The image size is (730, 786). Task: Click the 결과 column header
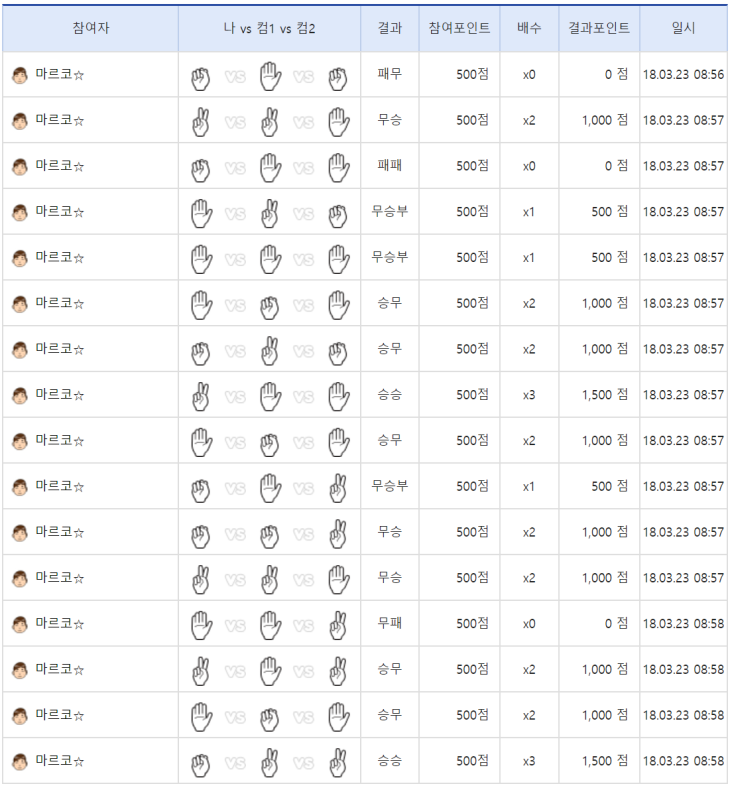[389, 29]
